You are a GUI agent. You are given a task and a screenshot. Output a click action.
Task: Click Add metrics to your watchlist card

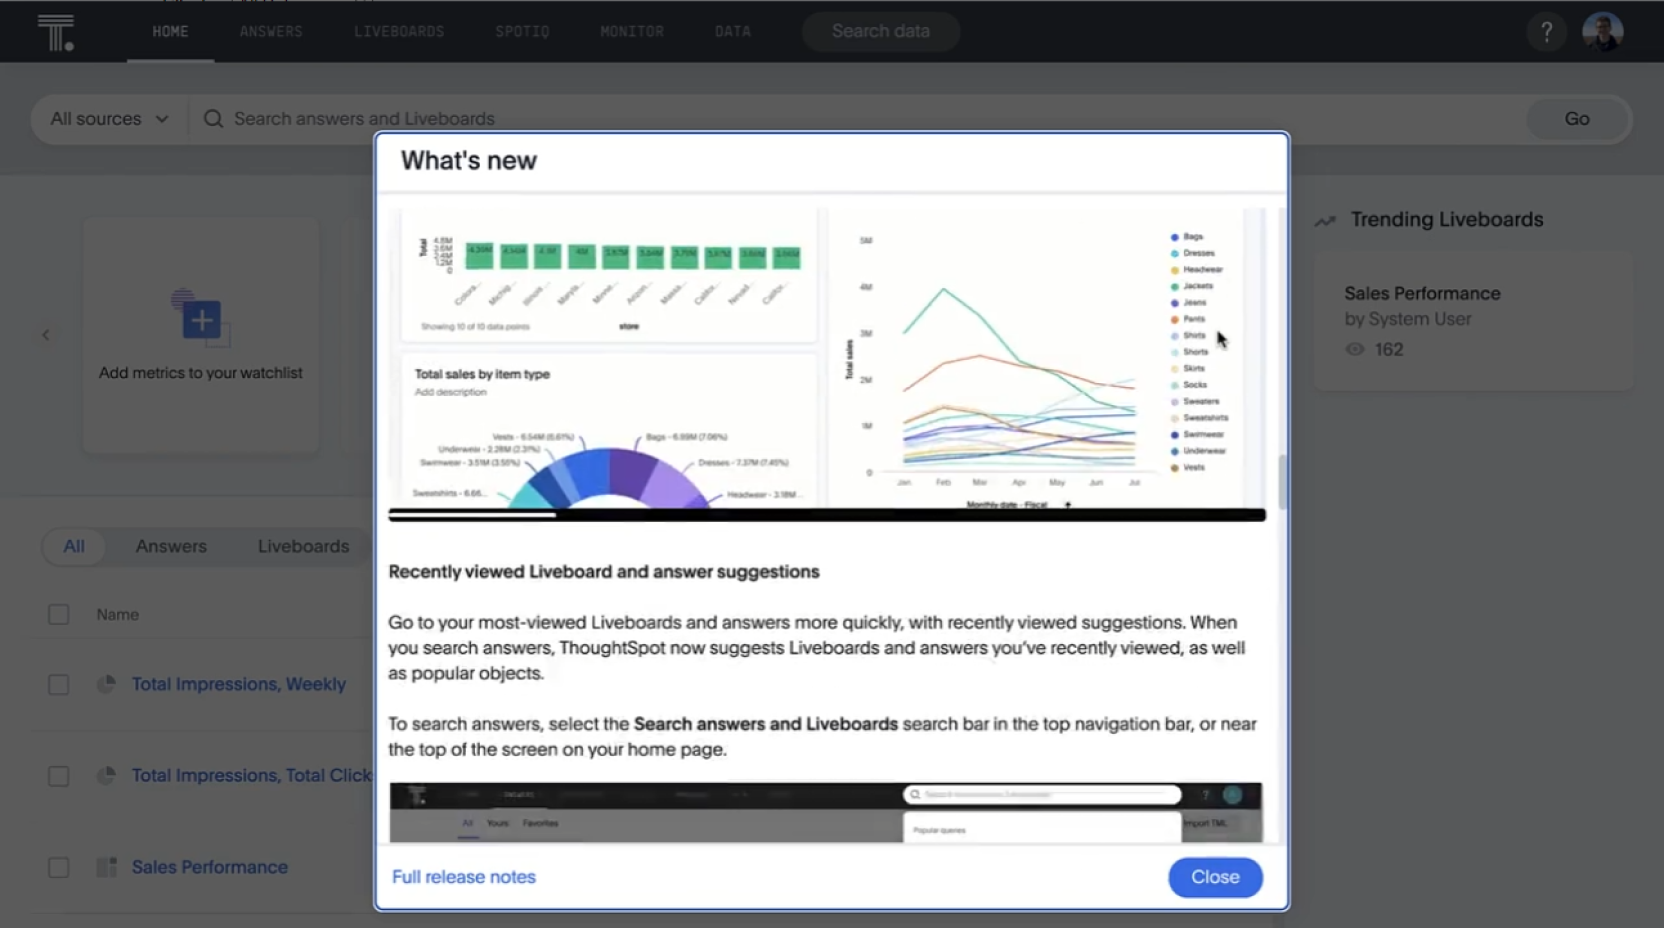tap(201, 336)
